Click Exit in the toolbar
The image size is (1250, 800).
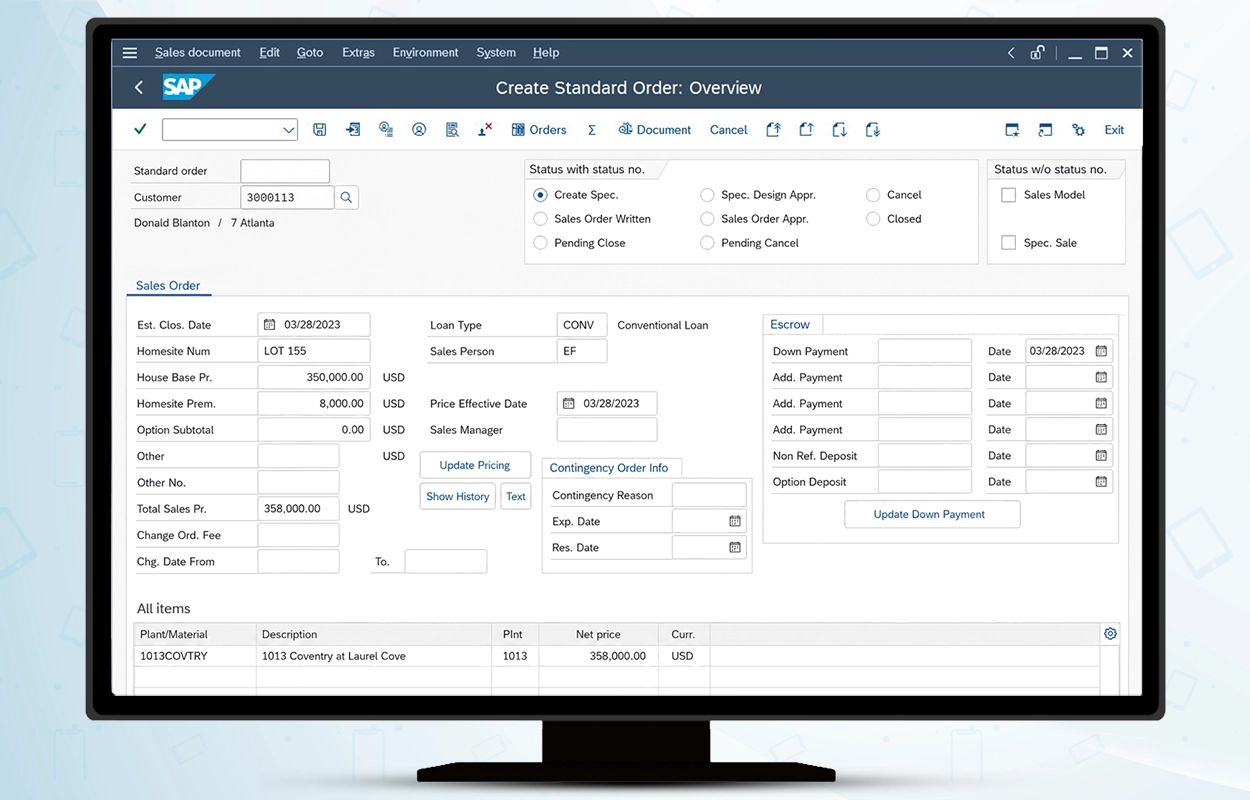coord(1114,130)
